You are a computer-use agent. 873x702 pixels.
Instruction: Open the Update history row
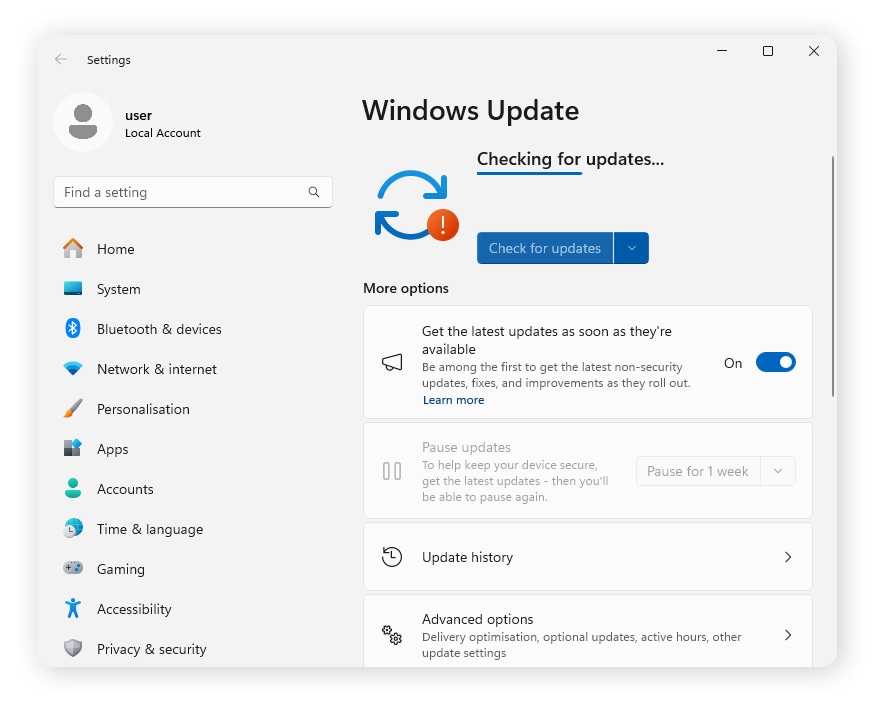click(x=587, y=557)
